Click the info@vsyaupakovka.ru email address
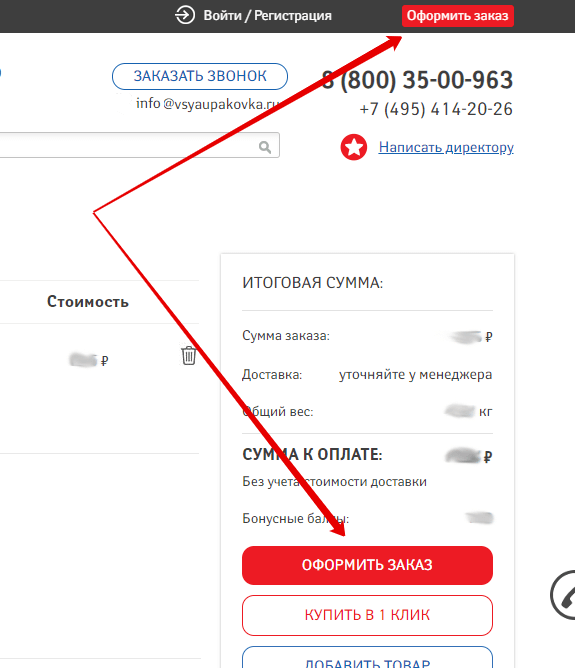This screenshot has height=668, width=575. (x=208, y=104)
